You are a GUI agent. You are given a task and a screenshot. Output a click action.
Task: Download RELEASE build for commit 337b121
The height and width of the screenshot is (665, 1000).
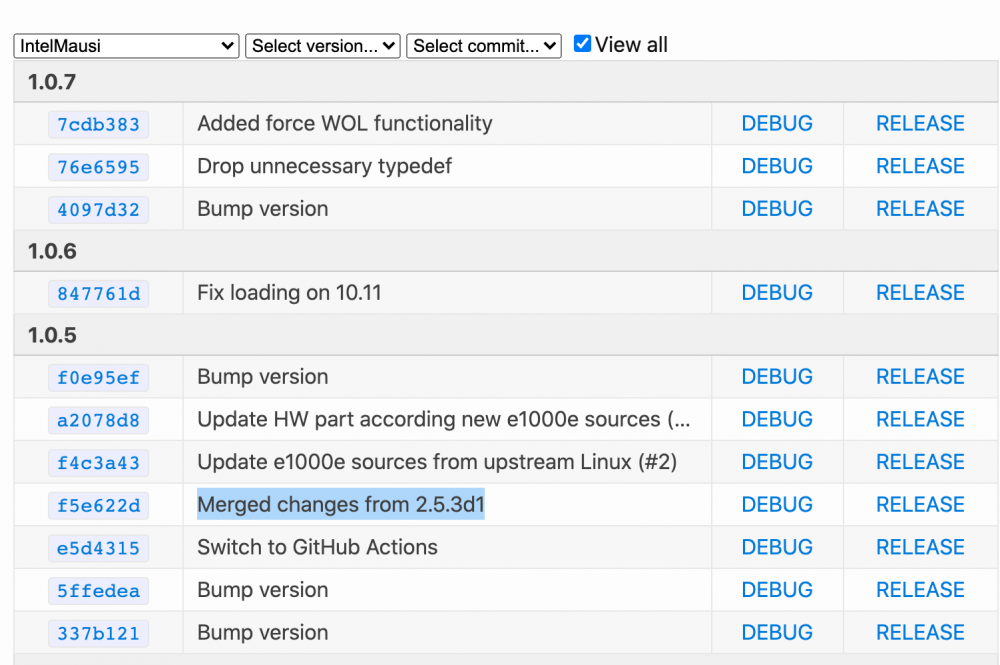[x=920, y=632]
